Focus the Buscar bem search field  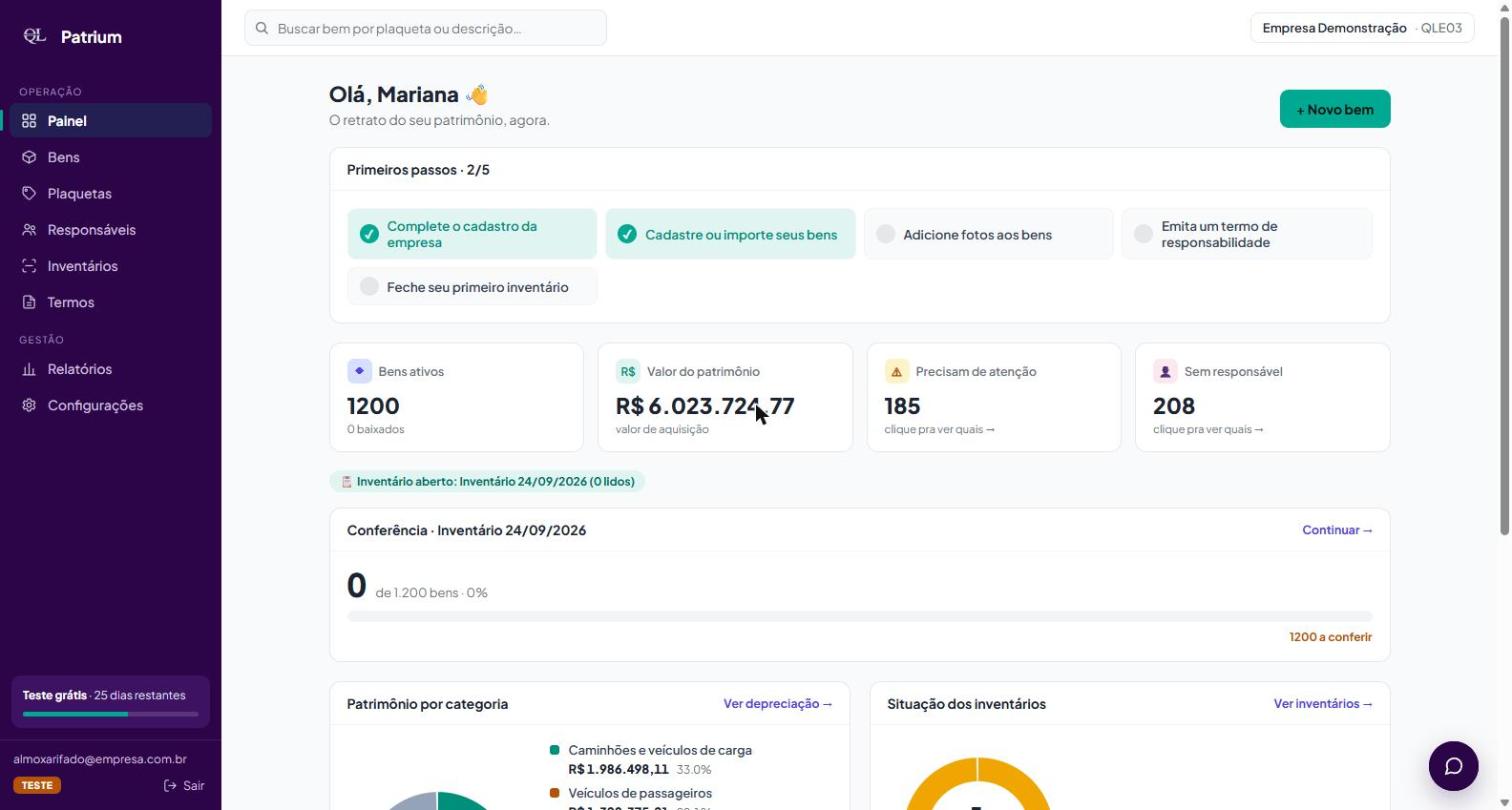426,28
